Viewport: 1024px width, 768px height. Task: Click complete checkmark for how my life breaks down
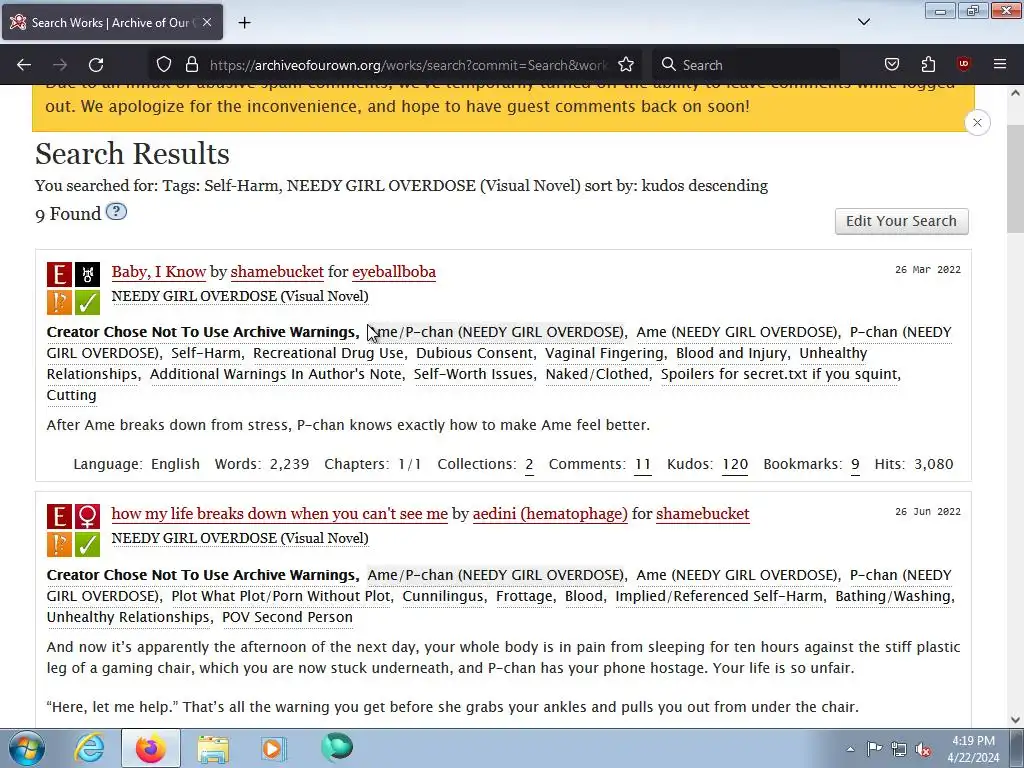(87, 544)
